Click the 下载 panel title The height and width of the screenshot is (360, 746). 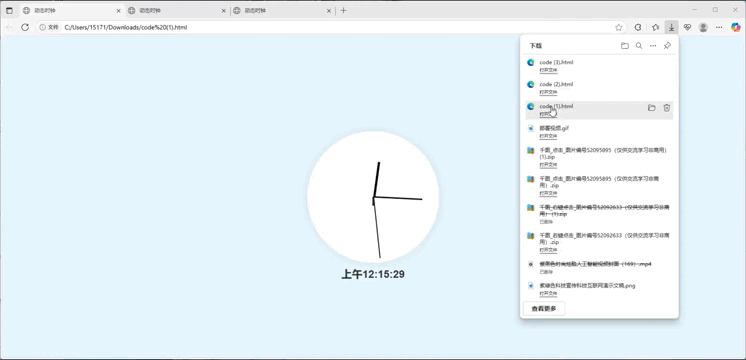click(x=536, y=46)
